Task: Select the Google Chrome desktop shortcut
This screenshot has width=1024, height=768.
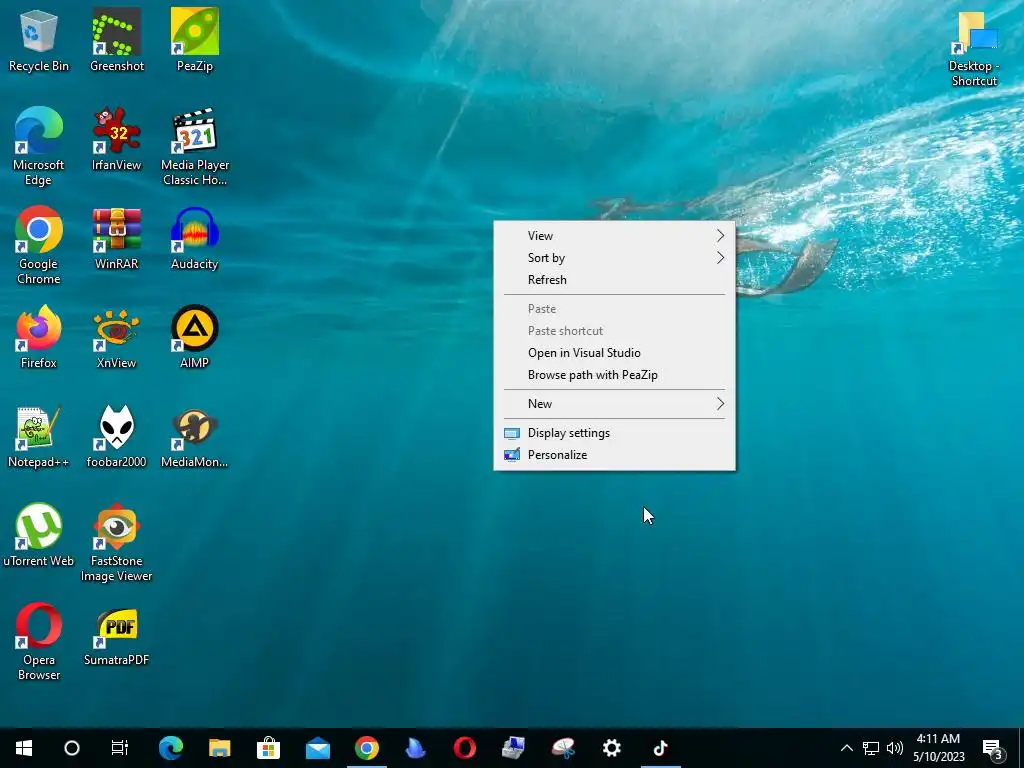Action: point(39,246)
